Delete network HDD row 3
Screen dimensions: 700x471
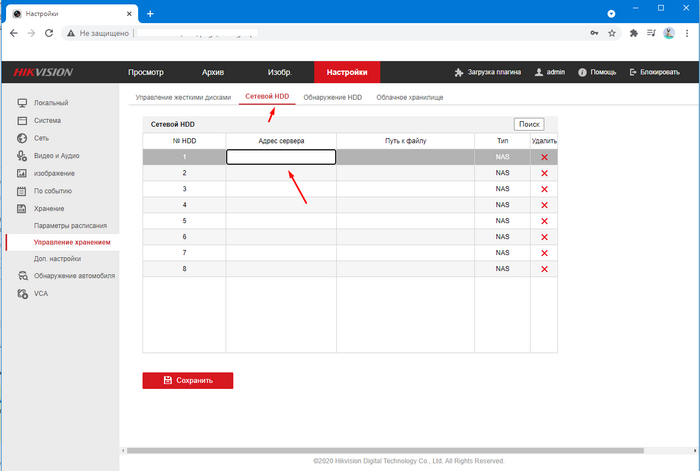544,189
